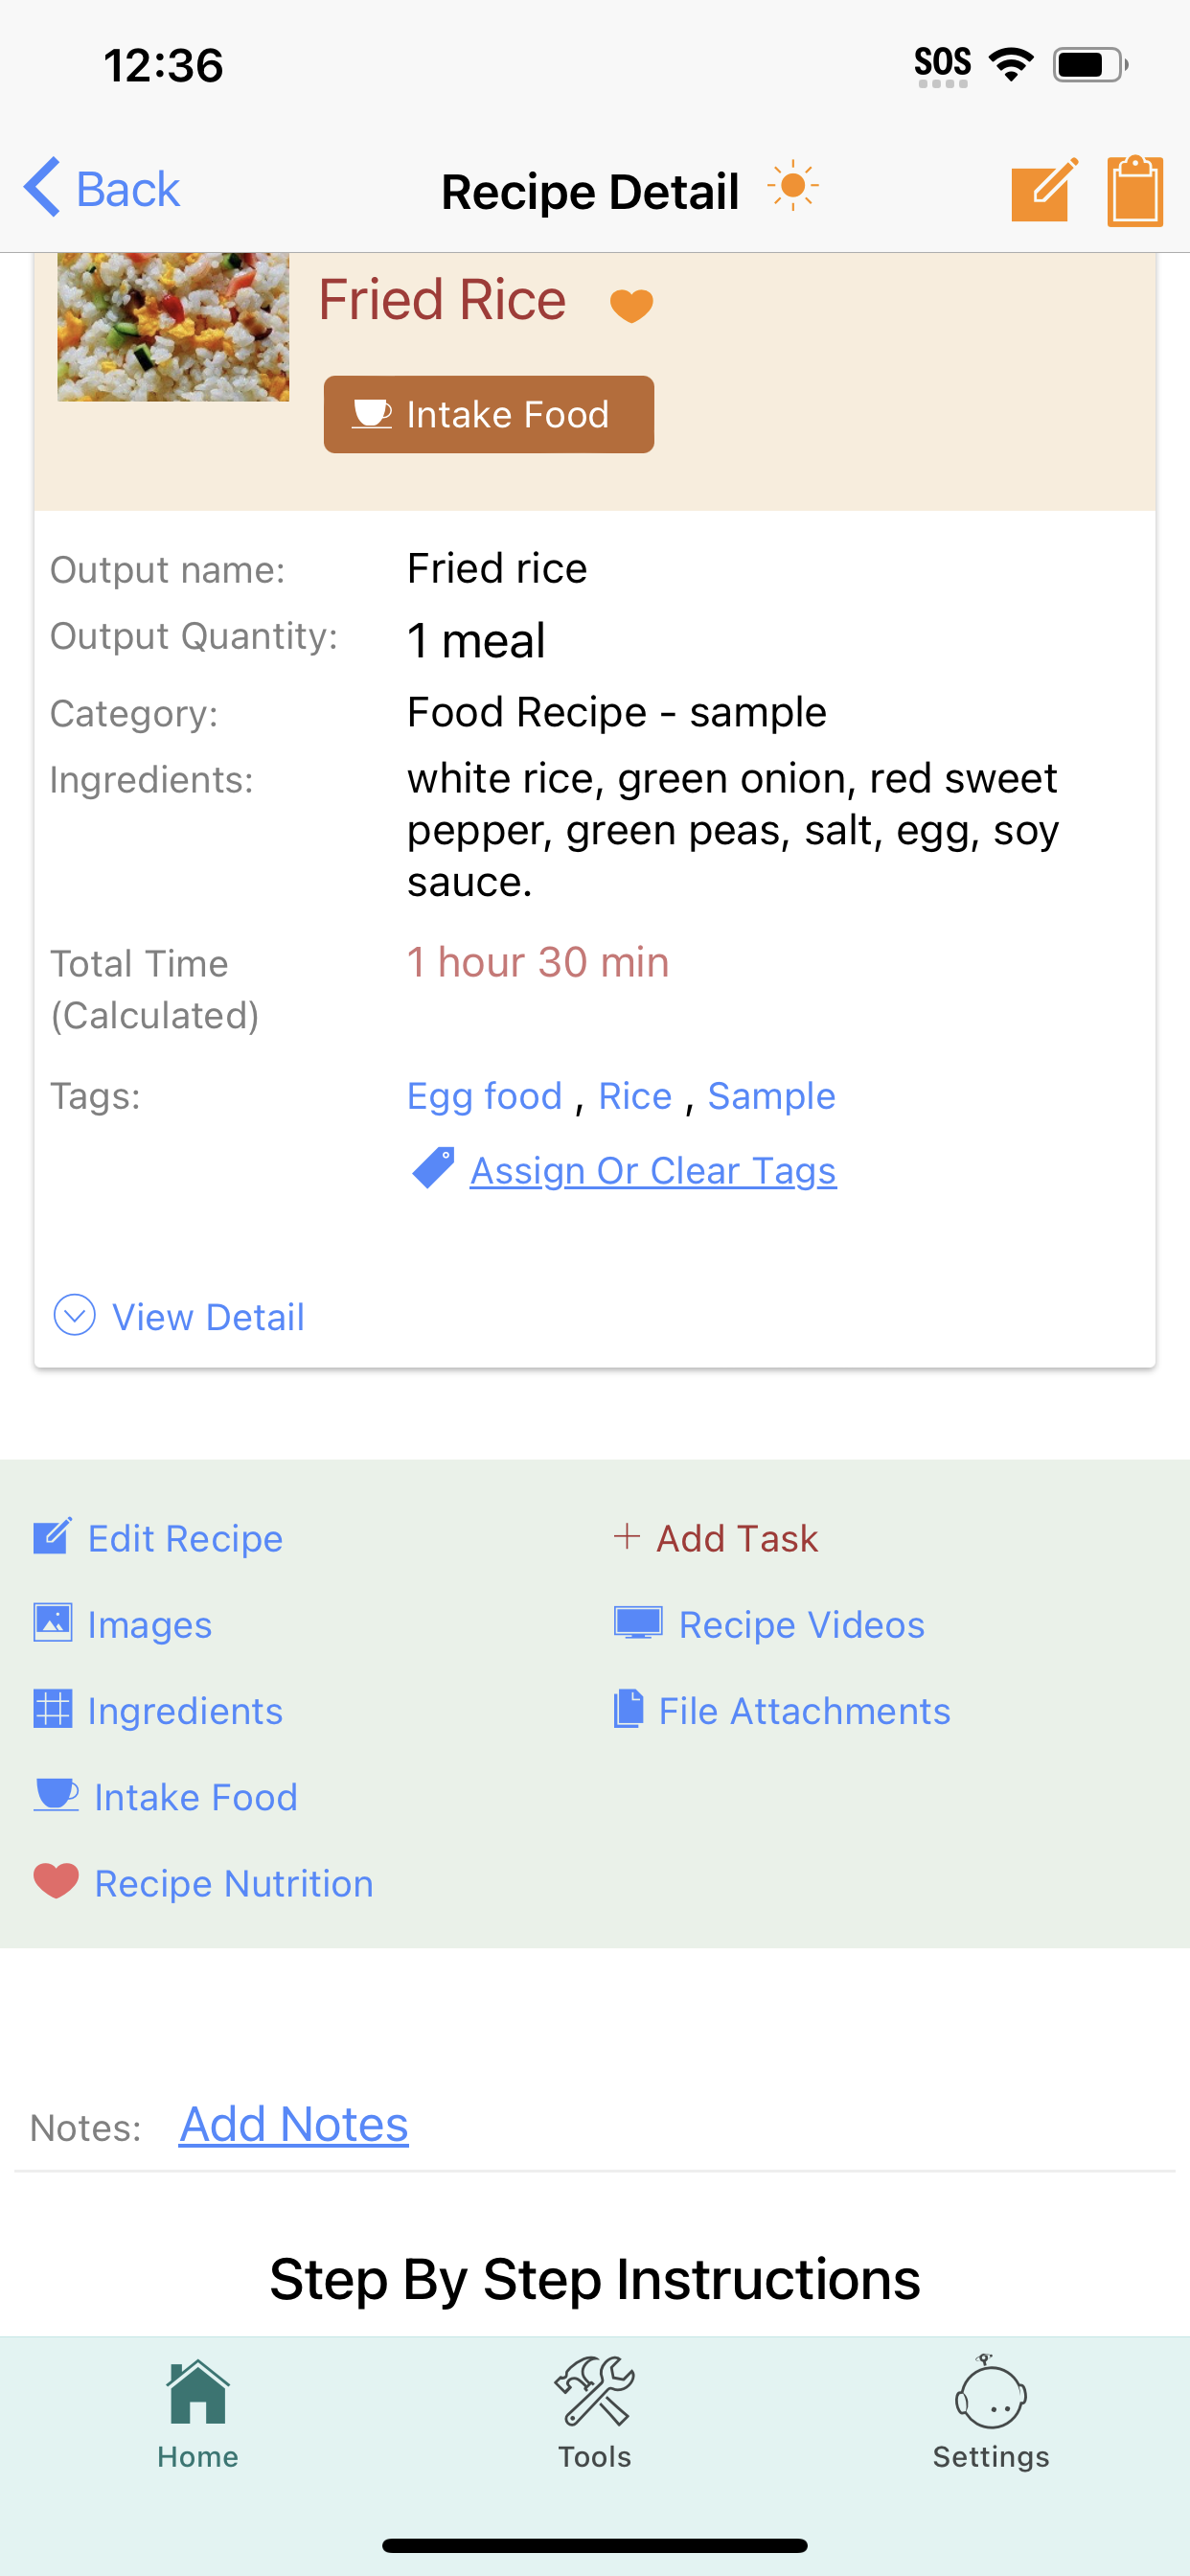Tap the Fried Rice thumbnail photo
Screen dimensions: 1190x2576
tap(173, 327)
